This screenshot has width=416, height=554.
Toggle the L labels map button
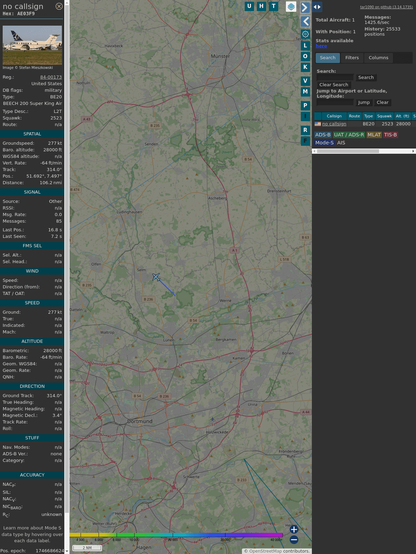pyautogui.click(x=305, y=46)
